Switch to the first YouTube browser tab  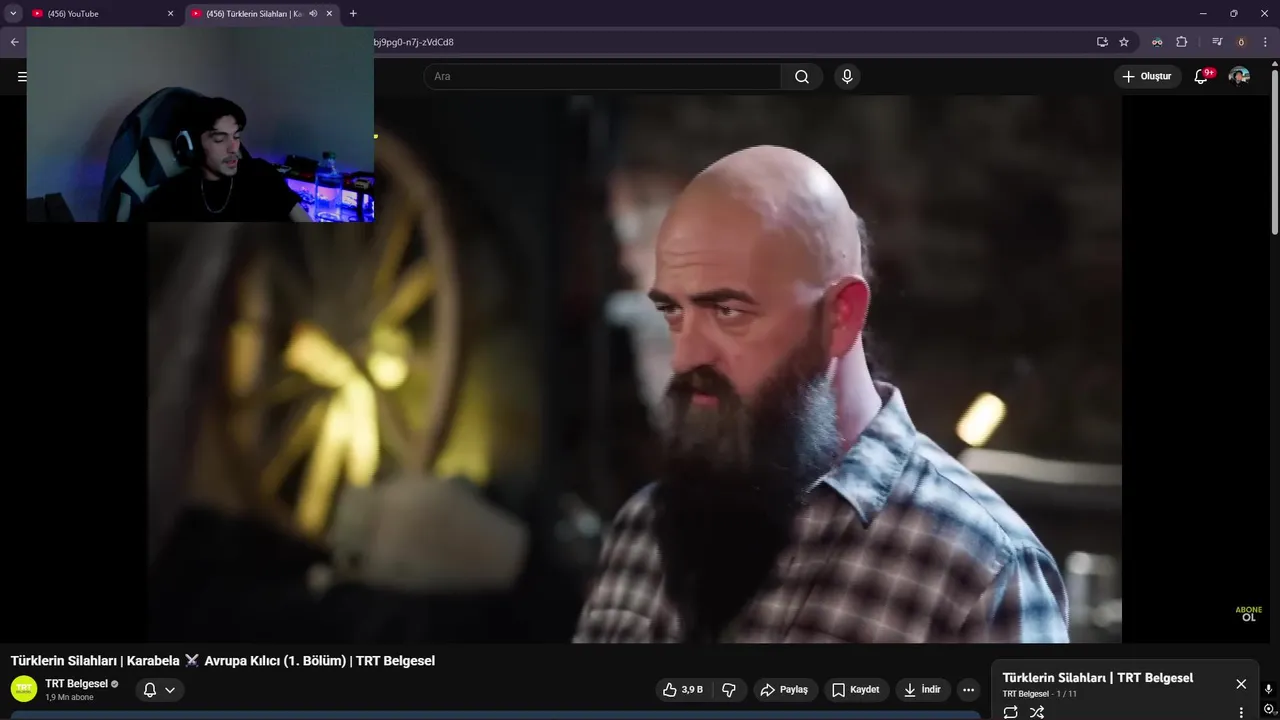click(103, 14)
